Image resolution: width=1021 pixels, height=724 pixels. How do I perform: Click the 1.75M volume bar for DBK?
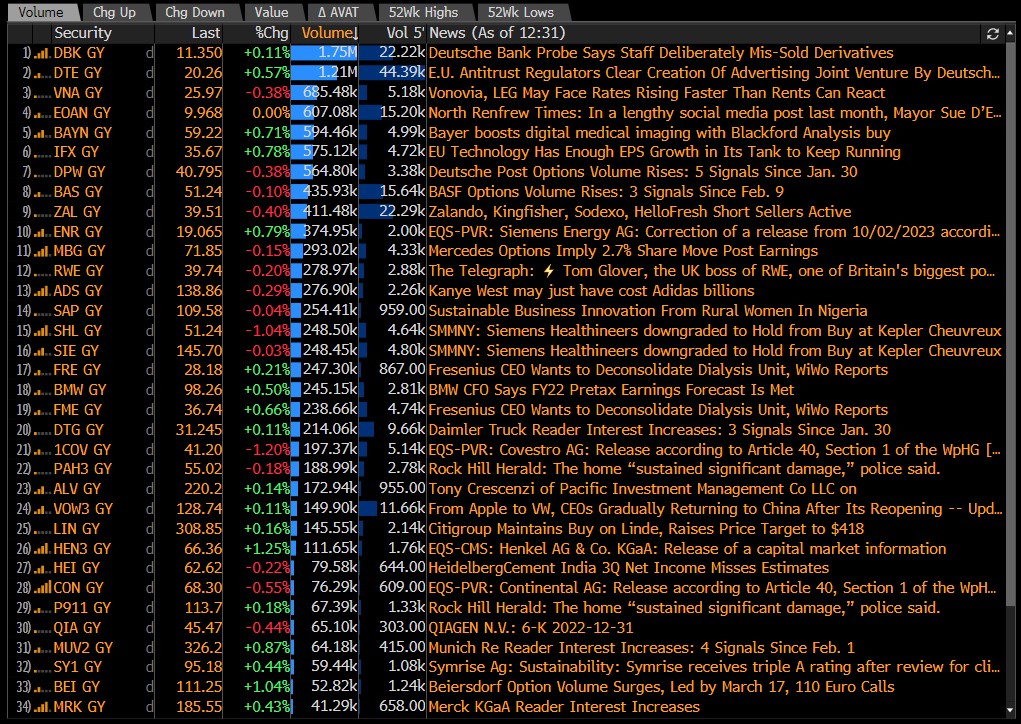(x=324, y=53)
